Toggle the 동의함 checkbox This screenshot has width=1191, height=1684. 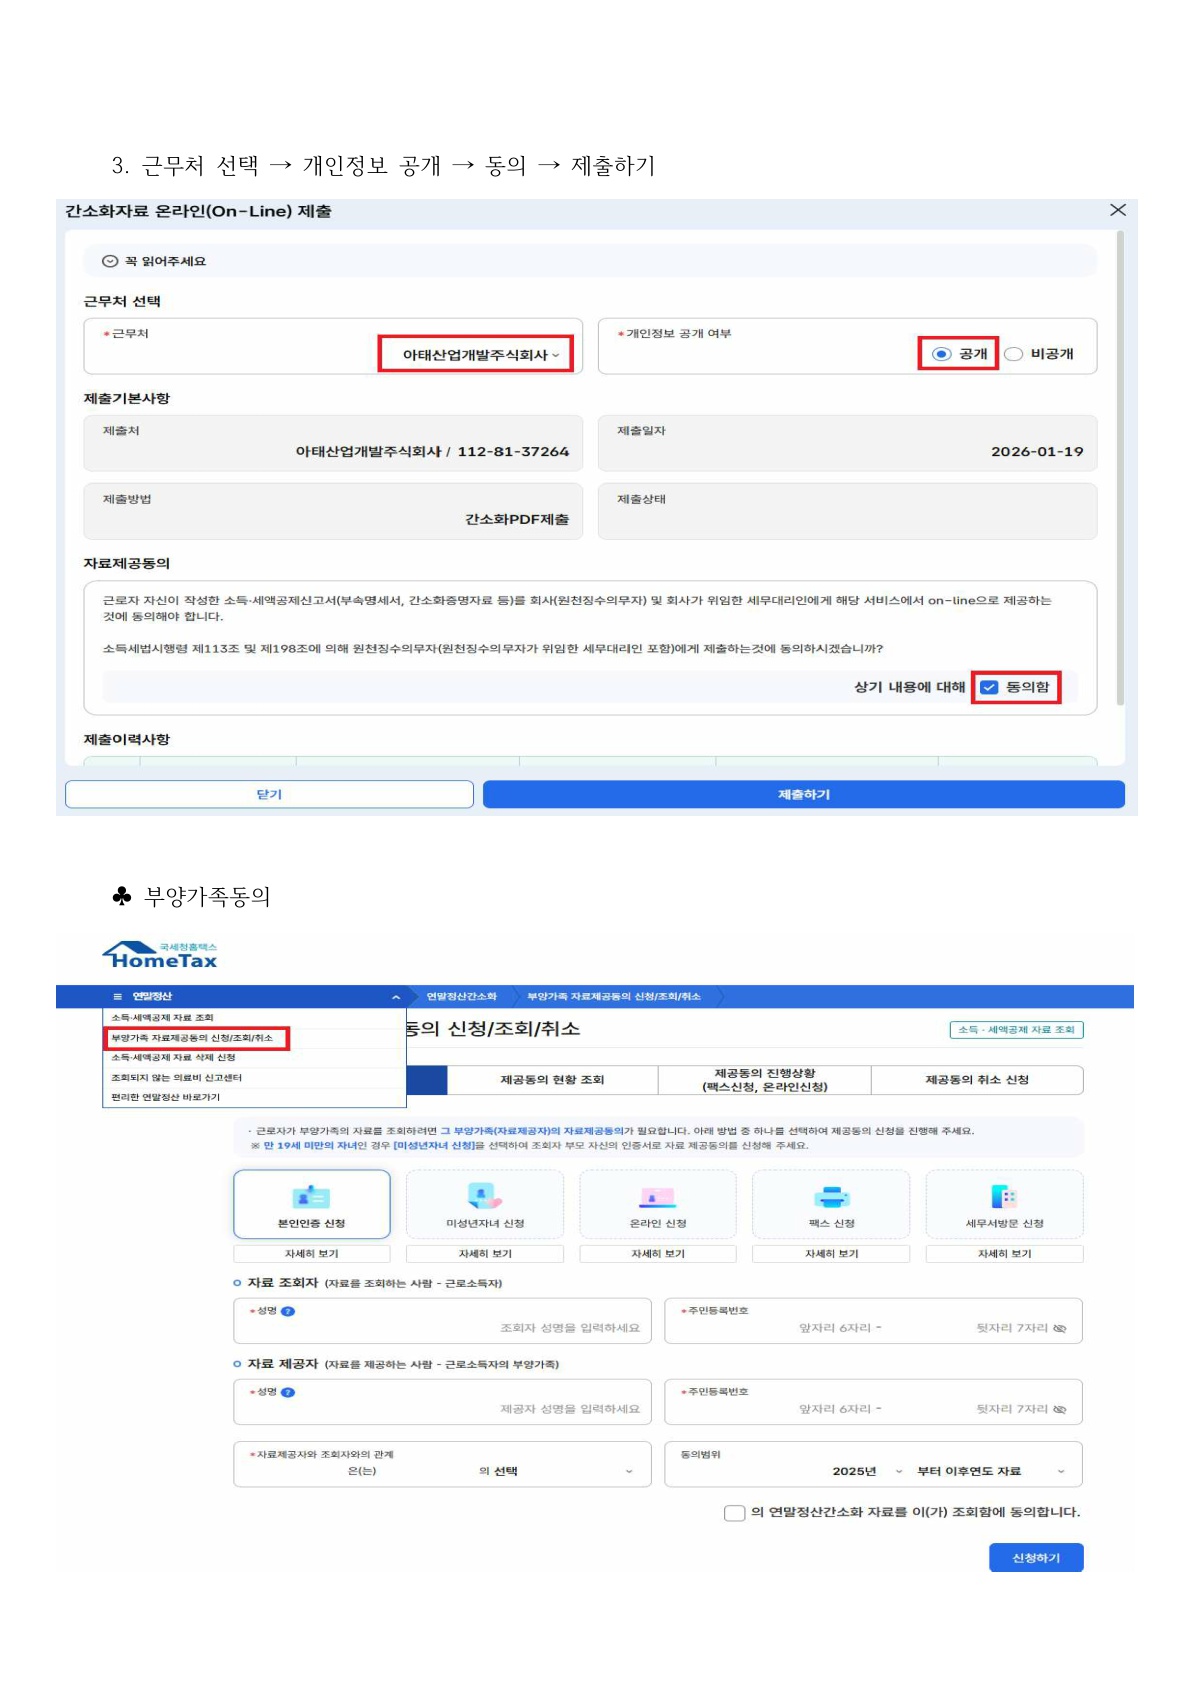tap(989, 687)
